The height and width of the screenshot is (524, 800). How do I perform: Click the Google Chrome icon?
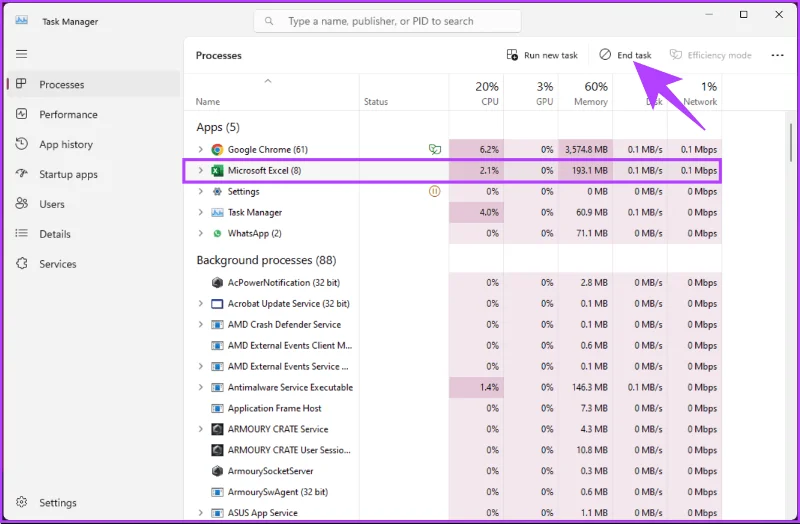click(217, 149)
